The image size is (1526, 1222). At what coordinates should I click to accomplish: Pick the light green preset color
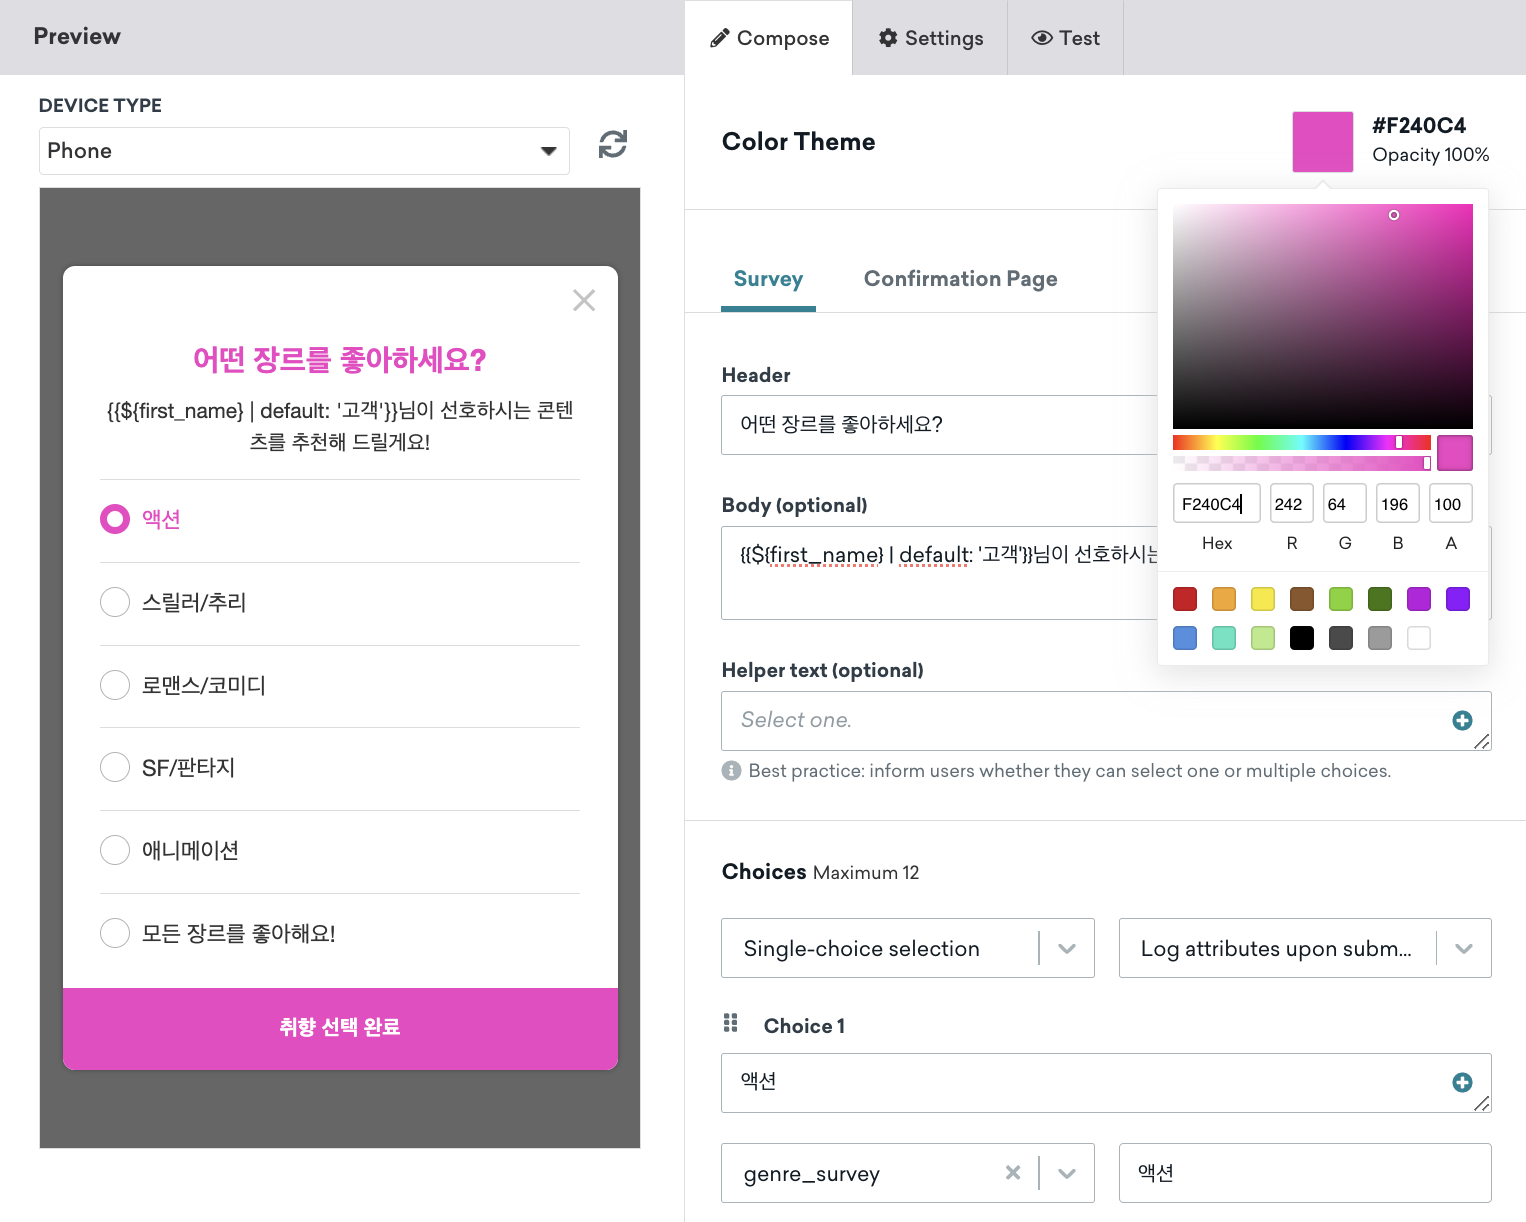(x=1341, y=599)
